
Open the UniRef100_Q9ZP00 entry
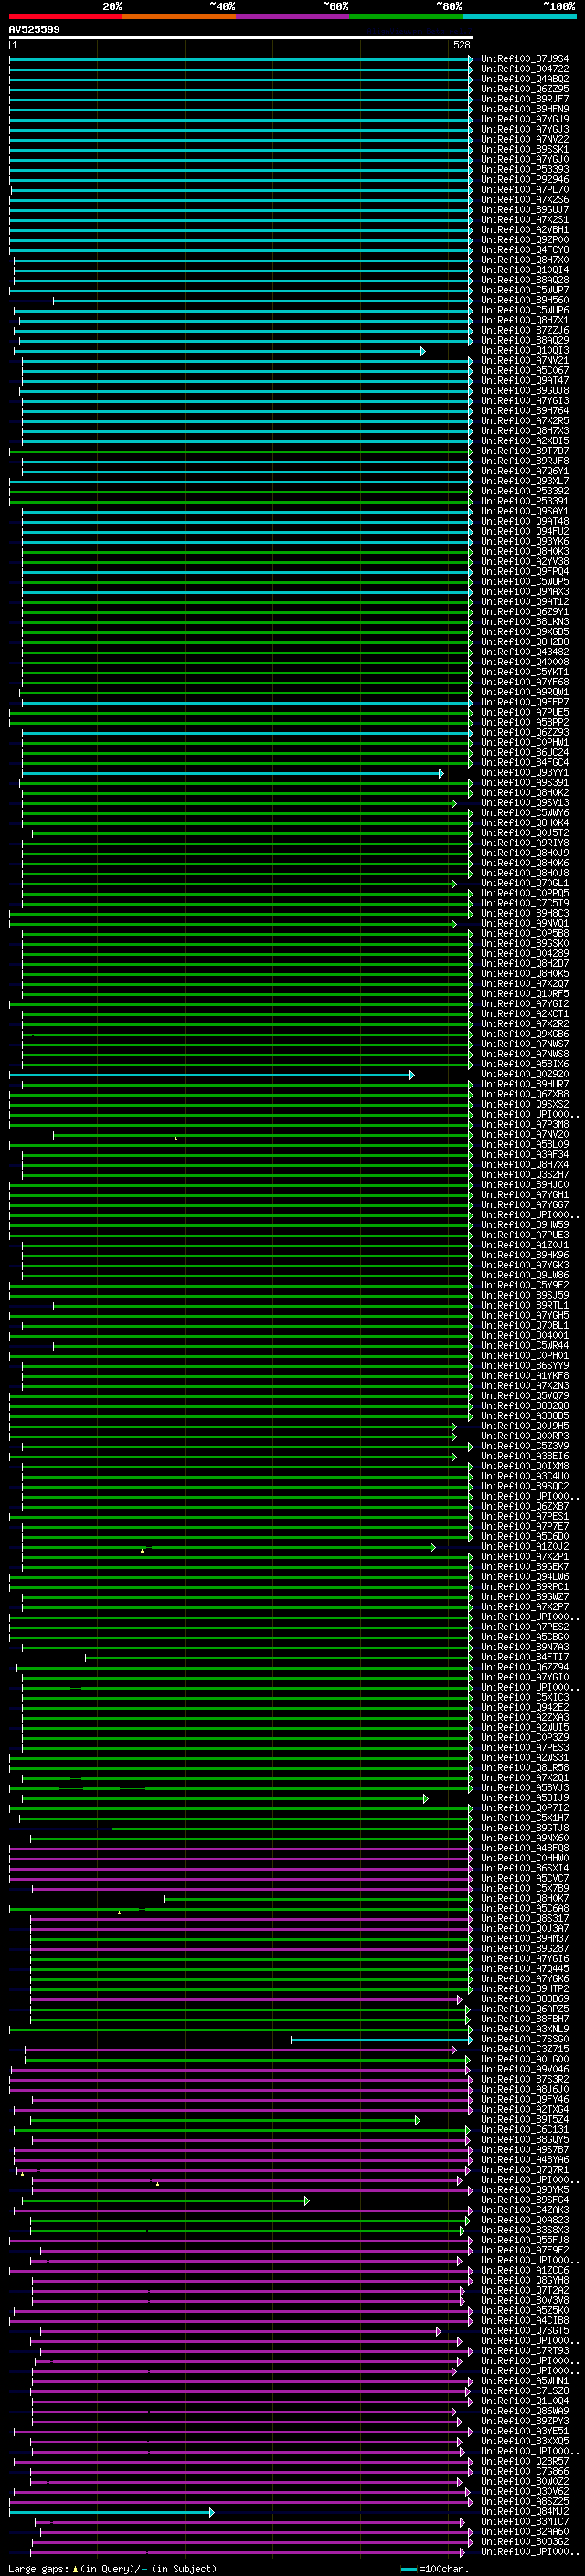pos(525,240)
